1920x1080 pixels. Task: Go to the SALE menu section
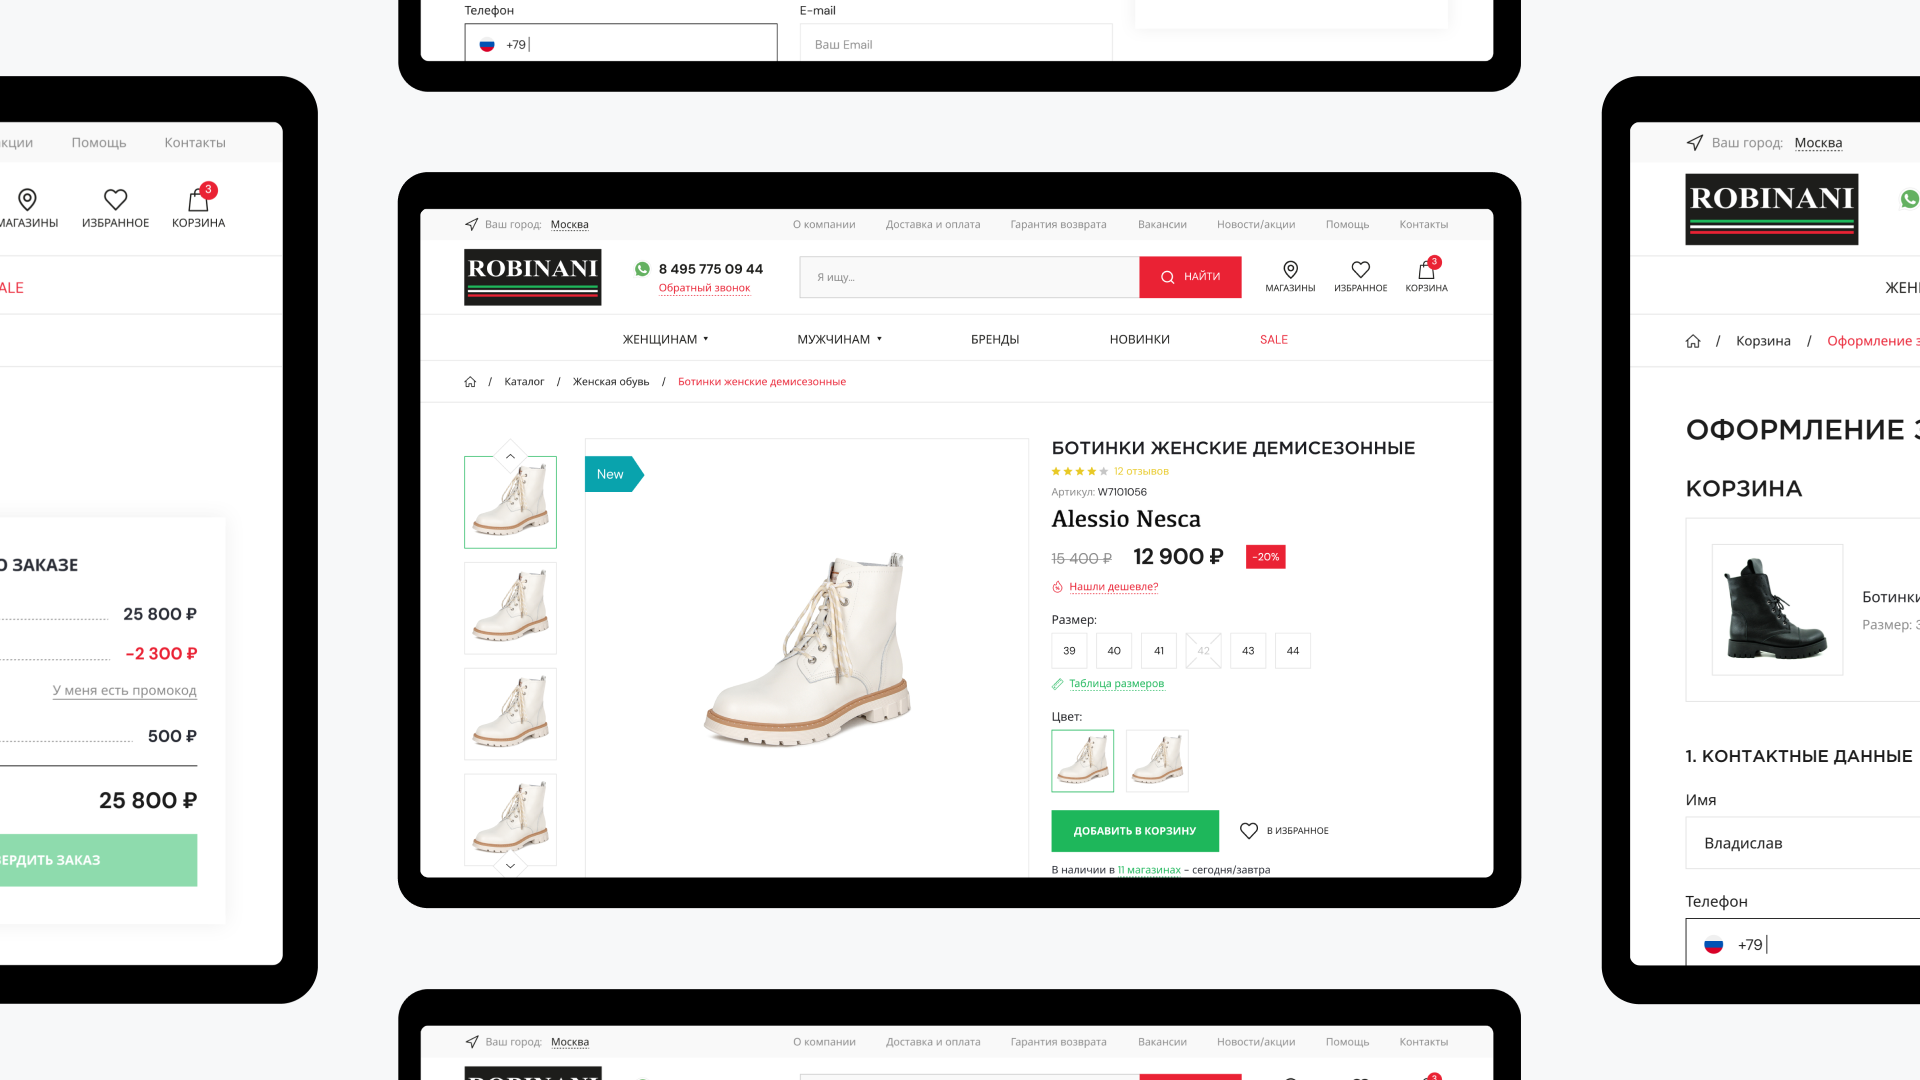[1273, 340]
